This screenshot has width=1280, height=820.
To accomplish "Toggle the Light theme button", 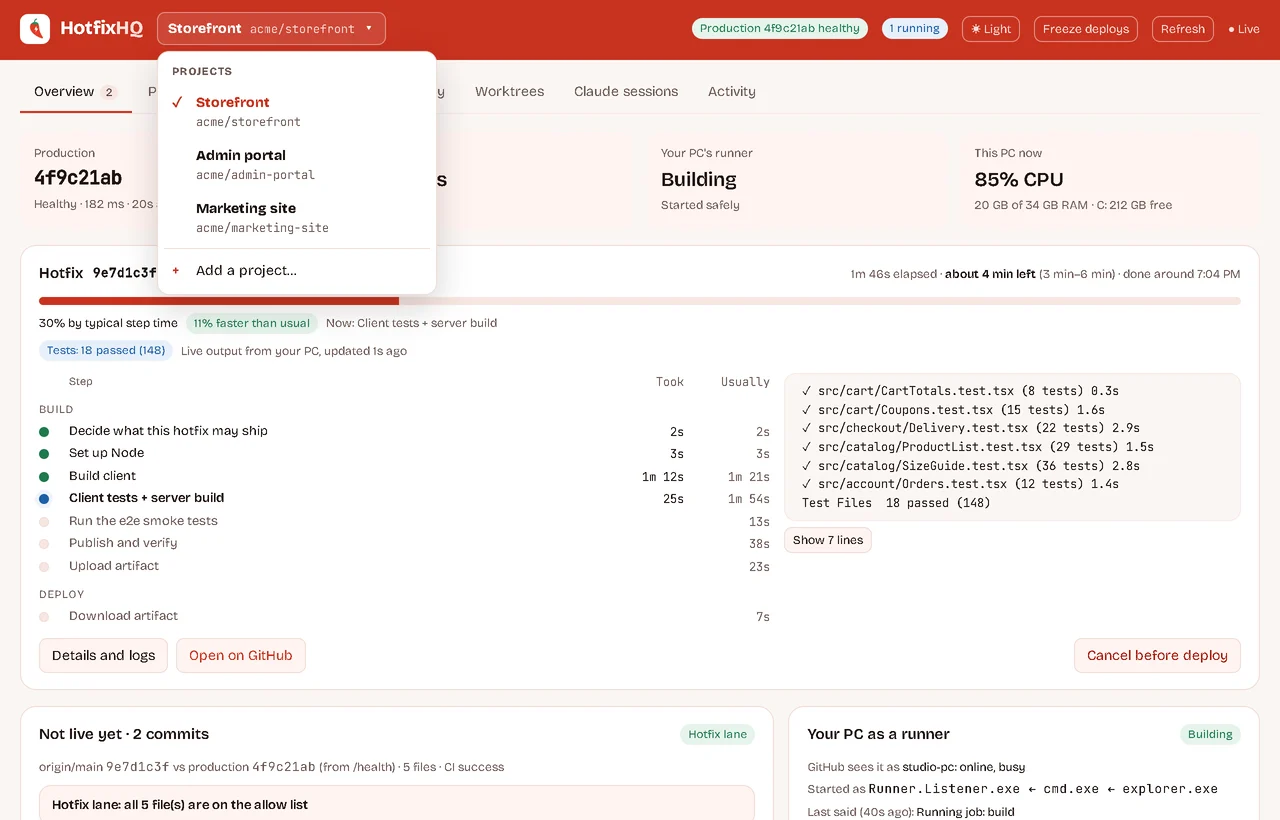I will (x=991, y=29).
